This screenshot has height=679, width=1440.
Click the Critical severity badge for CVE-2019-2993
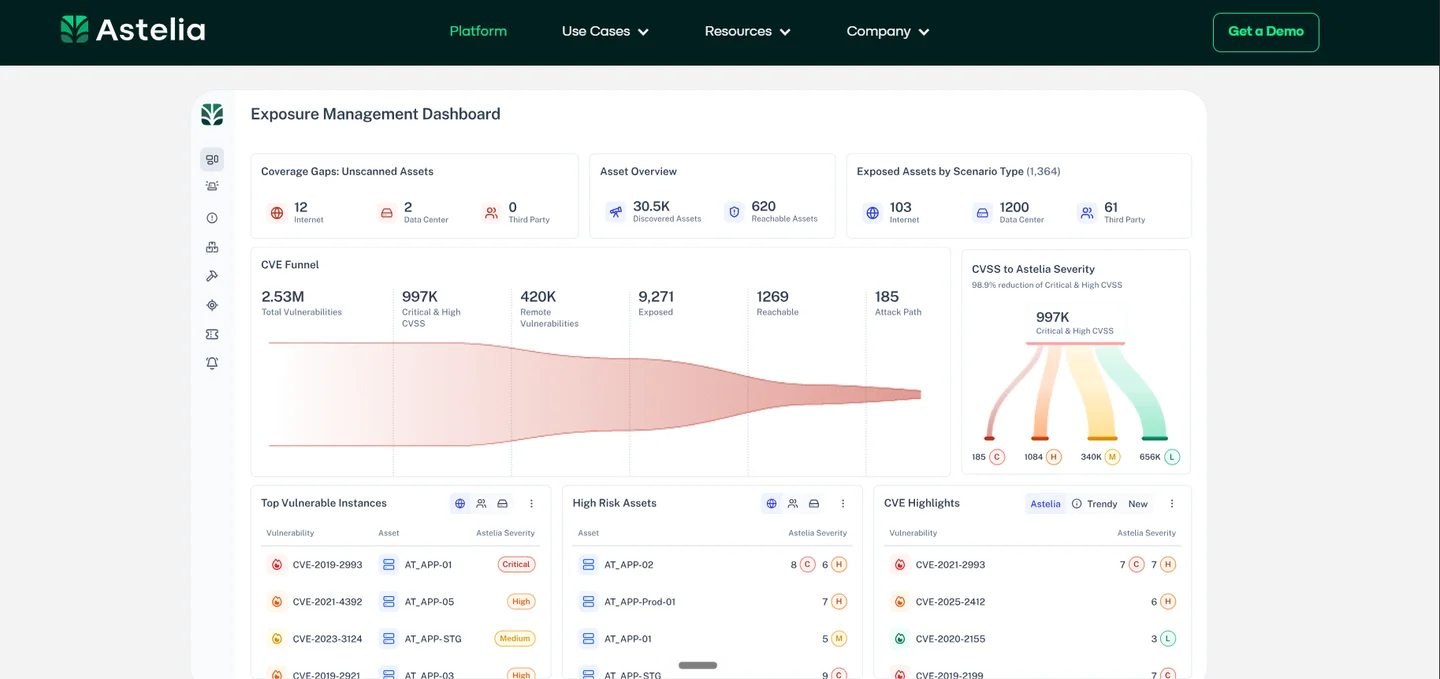coord(516,565)
